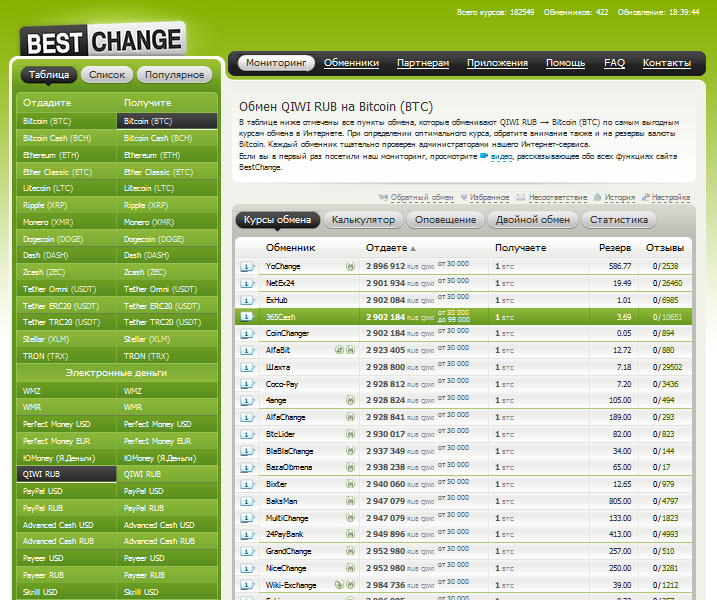Select Perfect Money EUR in Получите column

(167, 441)
